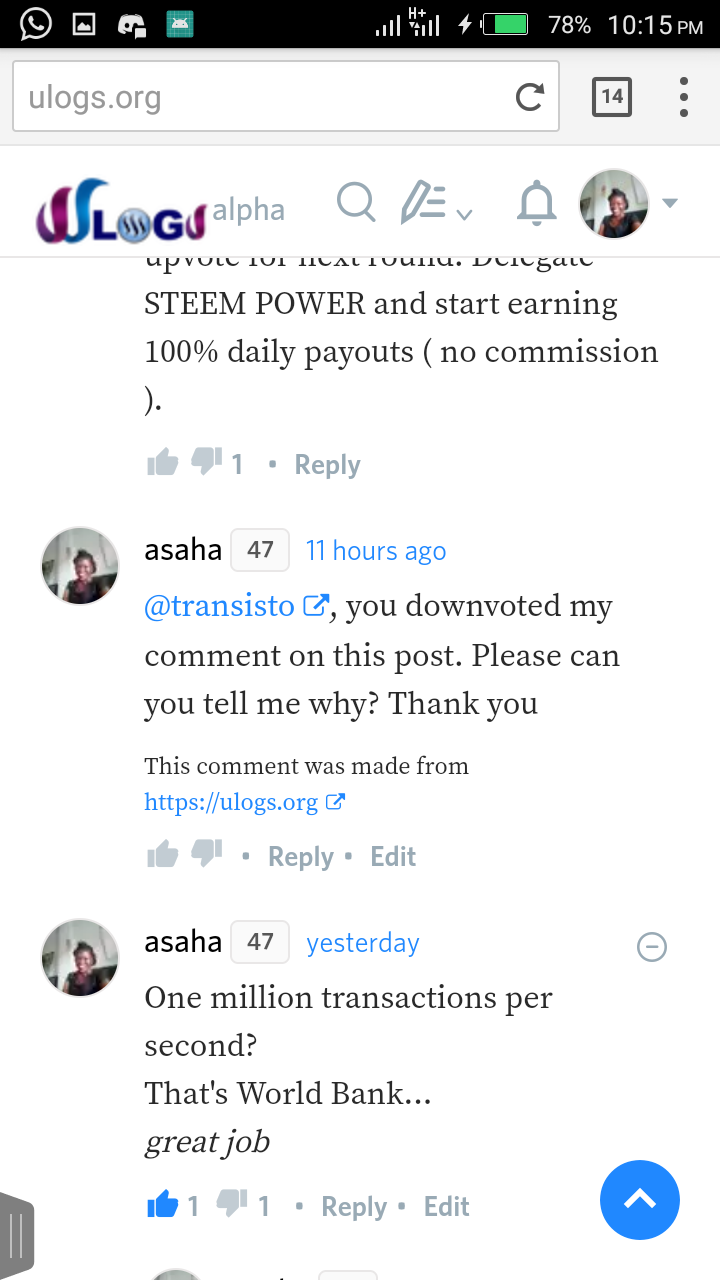Open the notifications bell
This screenshot has height=1280, width=720.
[x=536, y=203]
